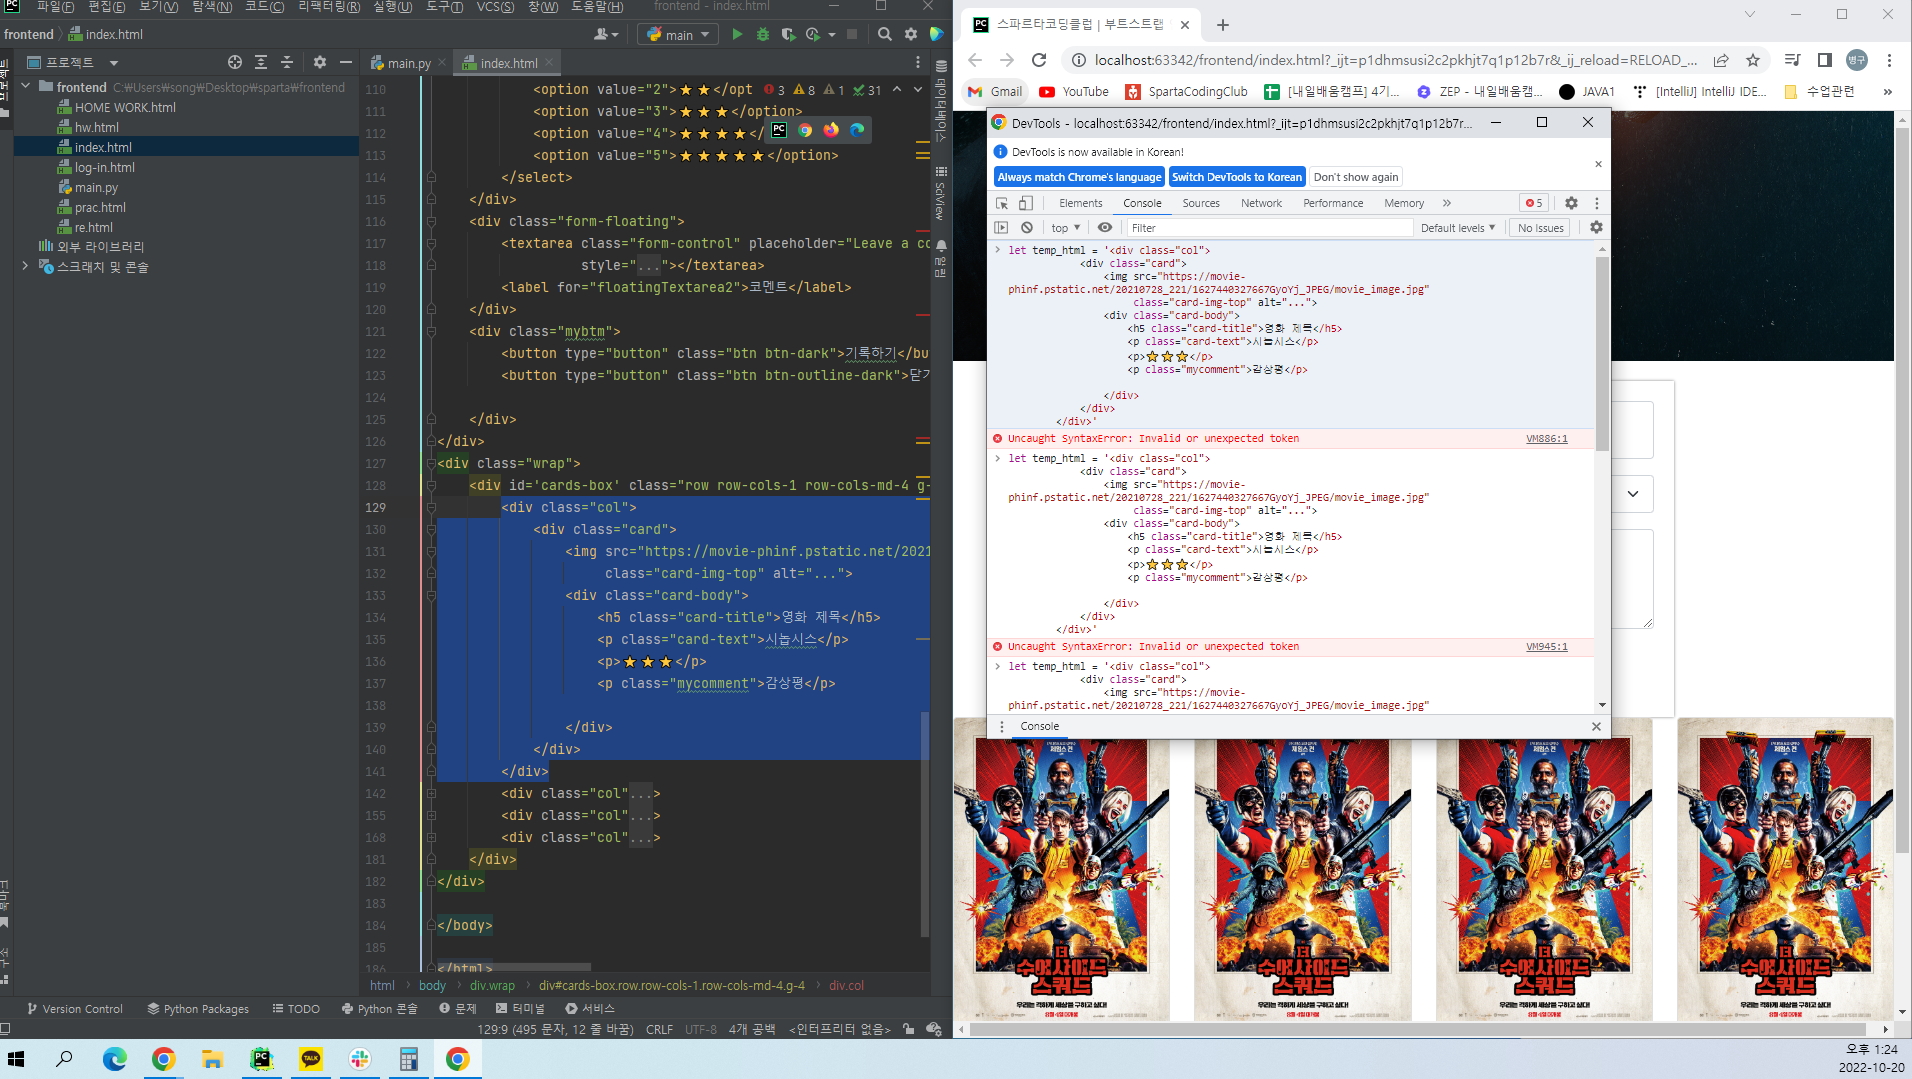Open the Version Control tool window
This screenshot has width=1912, height=1079.
(x=75, y=1009)
